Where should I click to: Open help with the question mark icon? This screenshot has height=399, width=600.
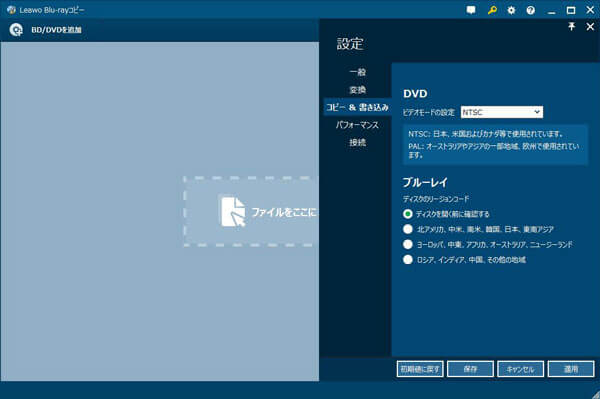tap(530, 10)
